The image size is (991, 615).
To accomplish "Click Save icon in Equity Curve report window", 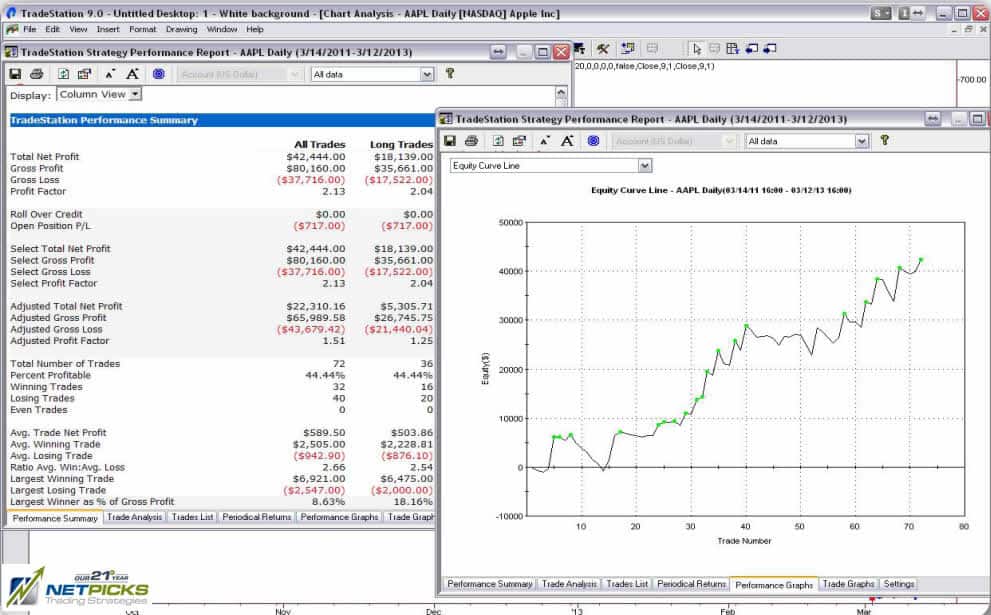I will tap(450, 141).
